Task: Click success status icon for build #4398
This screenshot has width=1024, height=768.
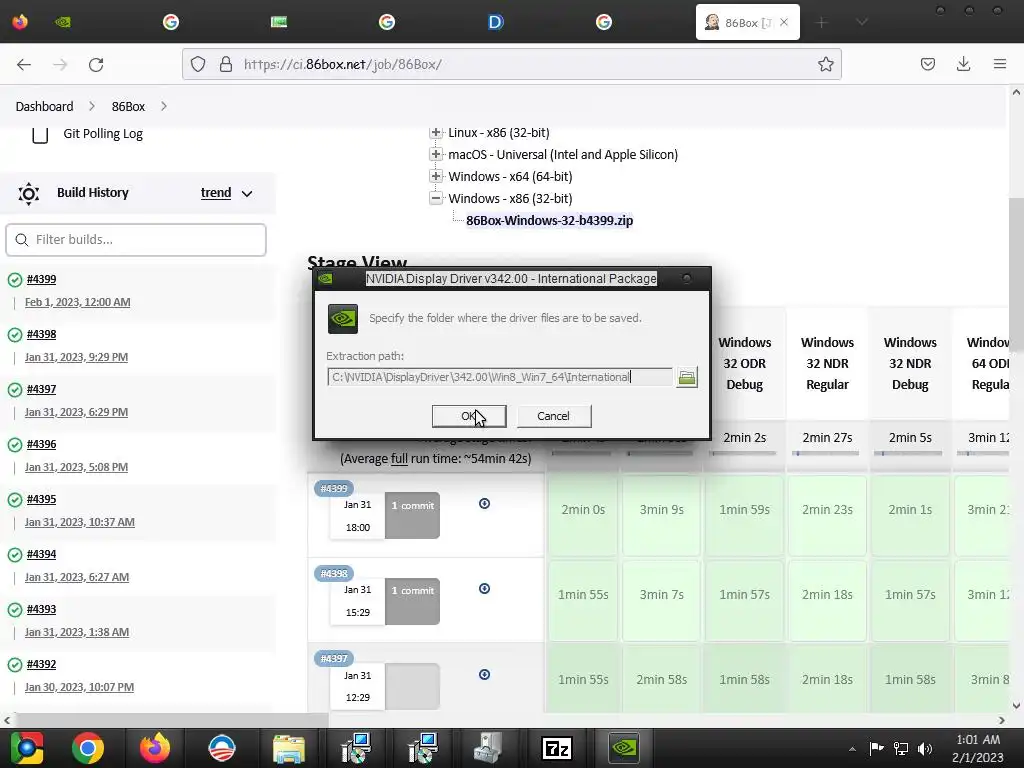Action: click(14, 335)
